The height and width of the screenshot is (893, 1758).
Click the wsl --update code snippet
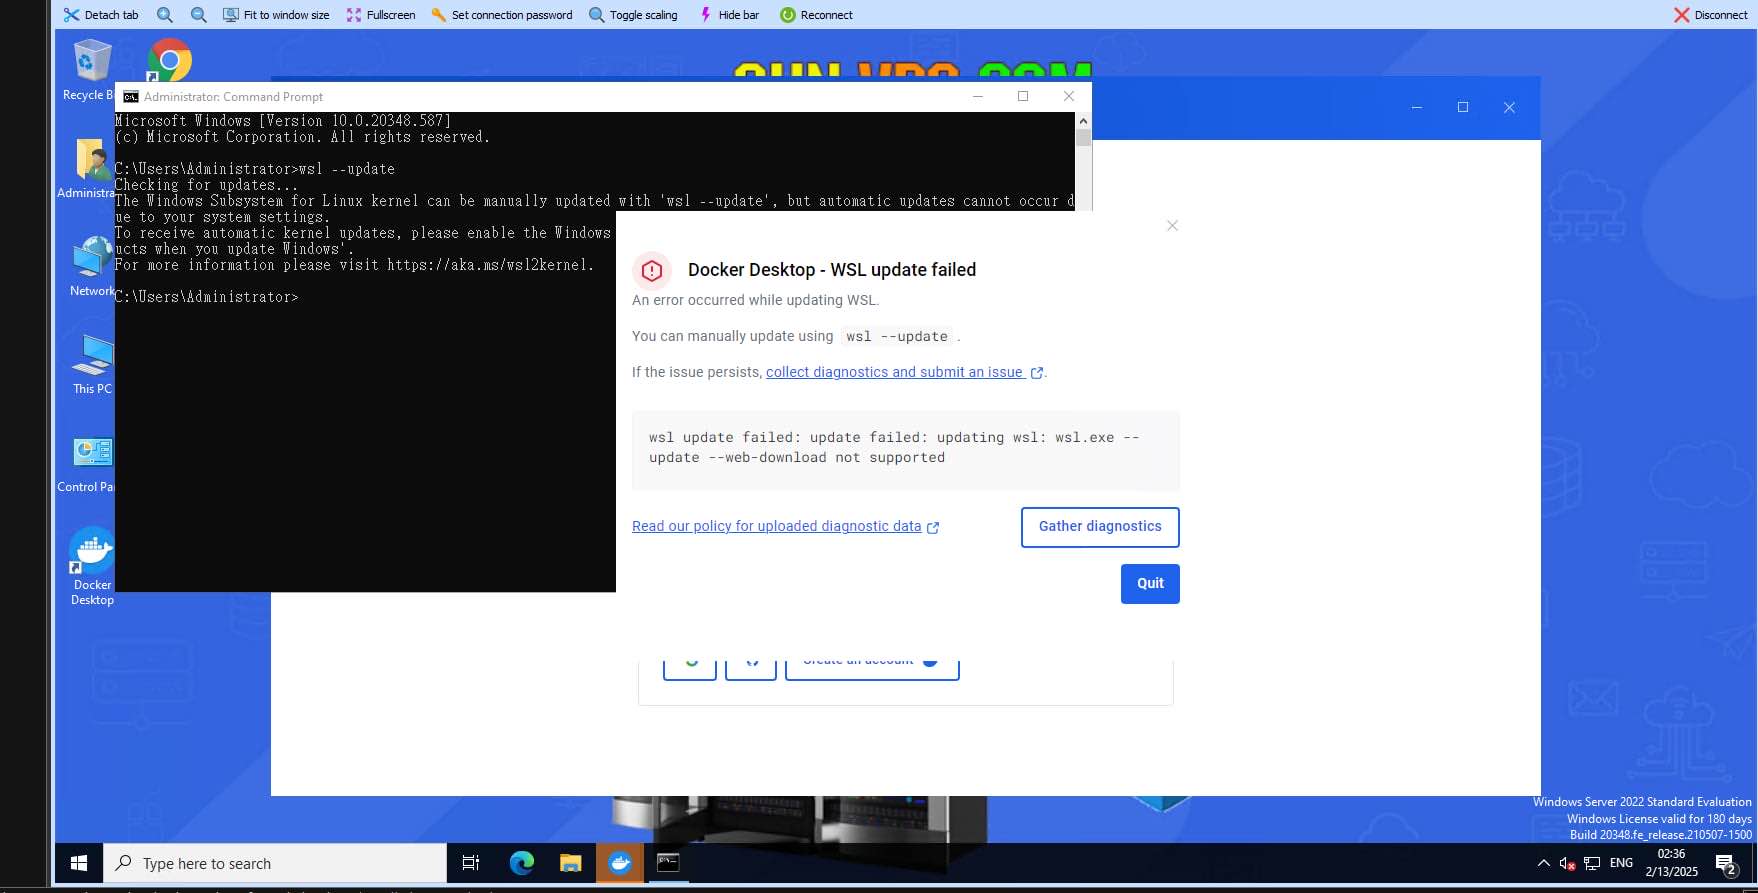coord(897,337)
